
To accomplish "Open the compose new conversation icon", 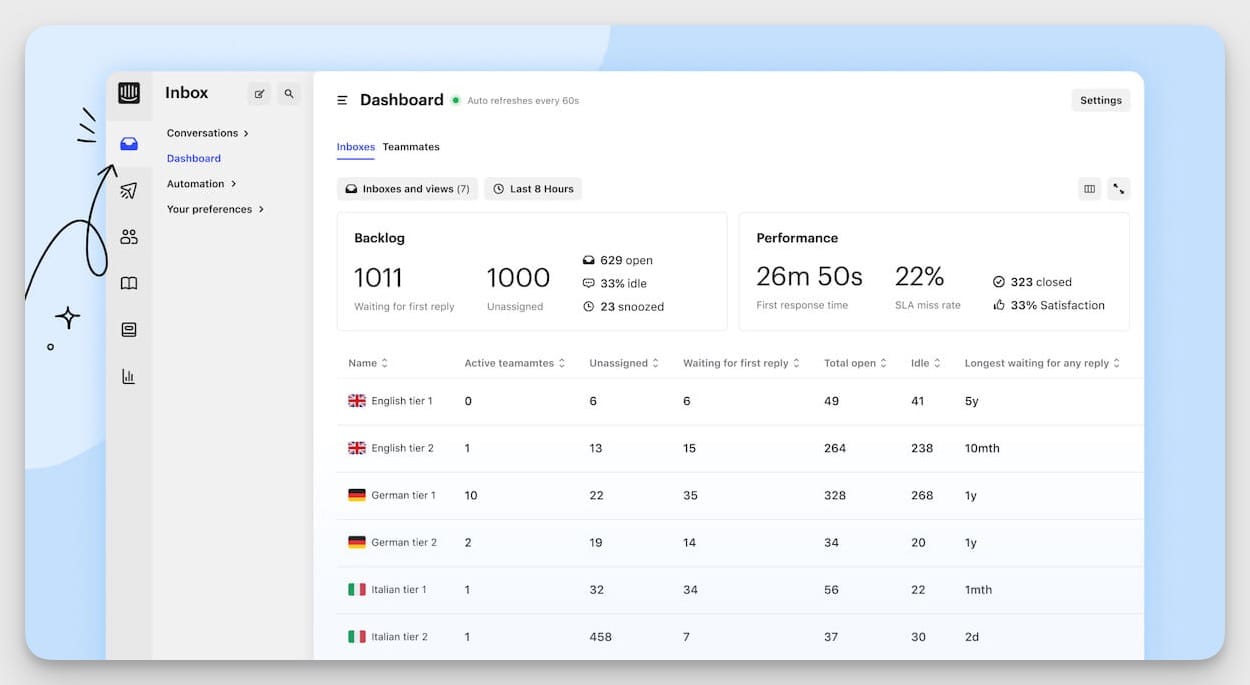I will point(259,93).
